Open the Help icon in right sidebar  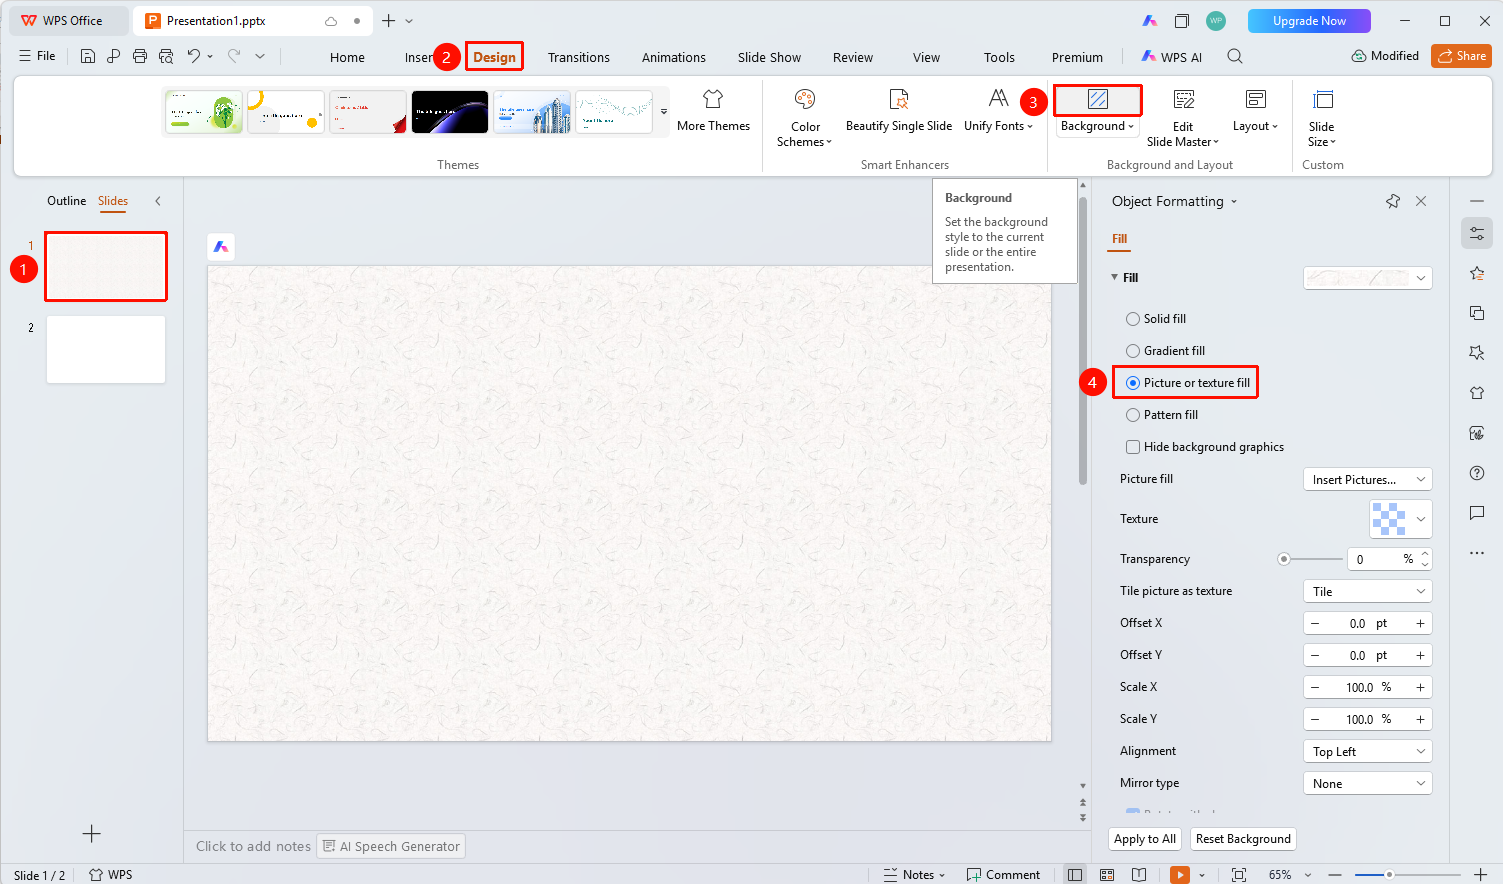(x=1477, y=473)
